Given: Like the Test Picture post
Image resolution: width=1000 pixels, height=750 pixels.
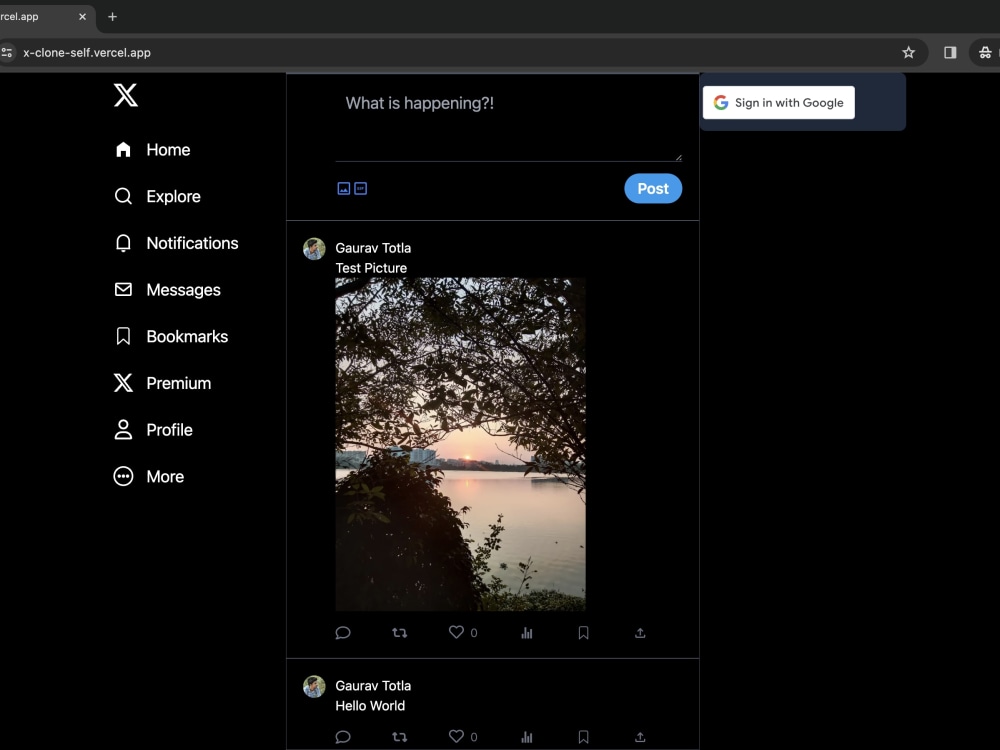Looking at the screenshot, I should click(456, 632).
